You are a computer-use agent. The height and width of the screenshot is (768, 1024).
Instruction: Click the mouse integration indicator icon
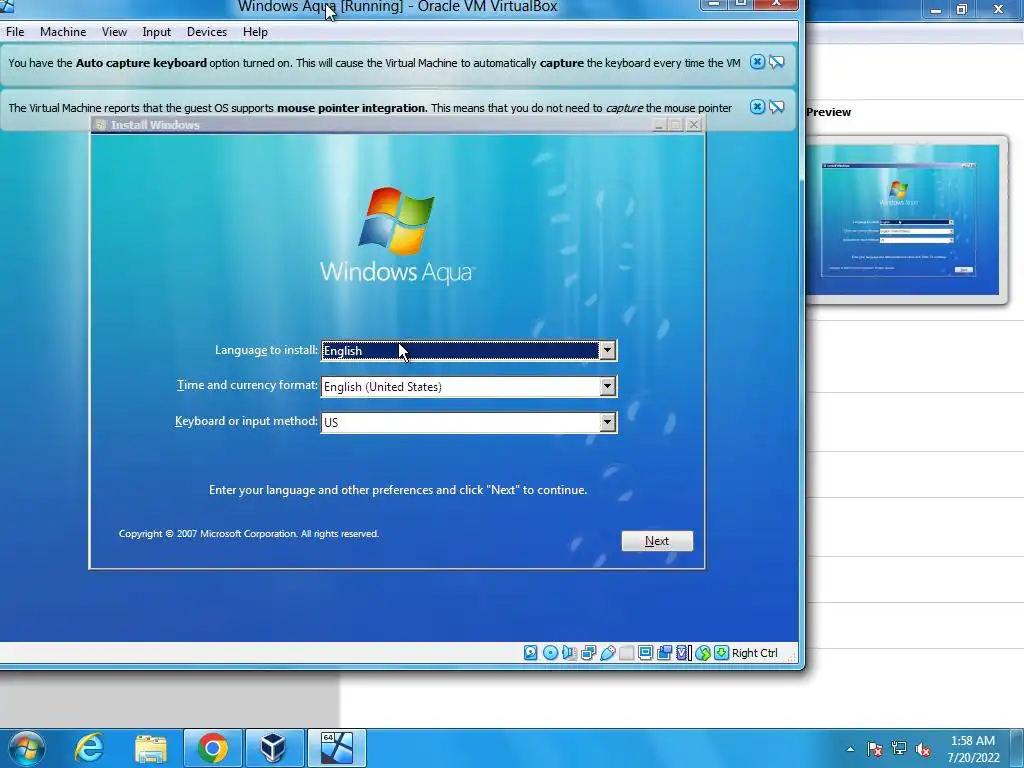703,652
